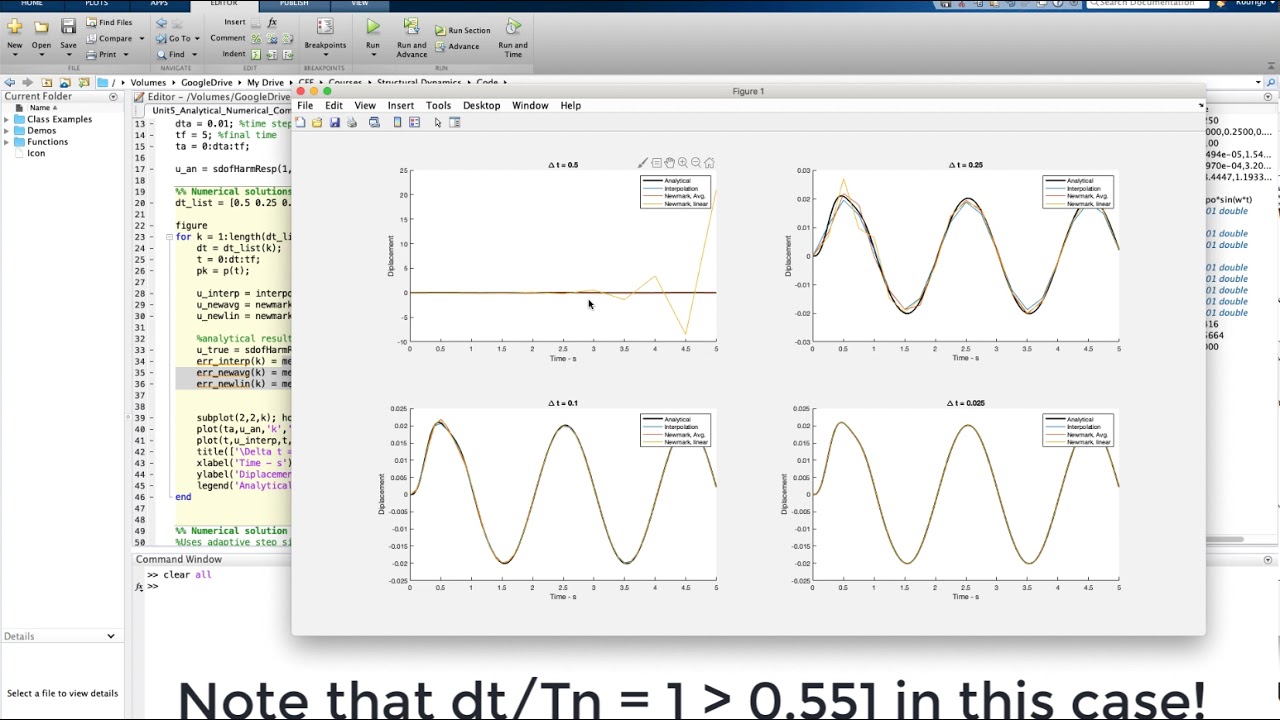Click the legend in the Δt = 0.25 plot
This screenshot has width=1280, height=720.
pos(1078,192)
